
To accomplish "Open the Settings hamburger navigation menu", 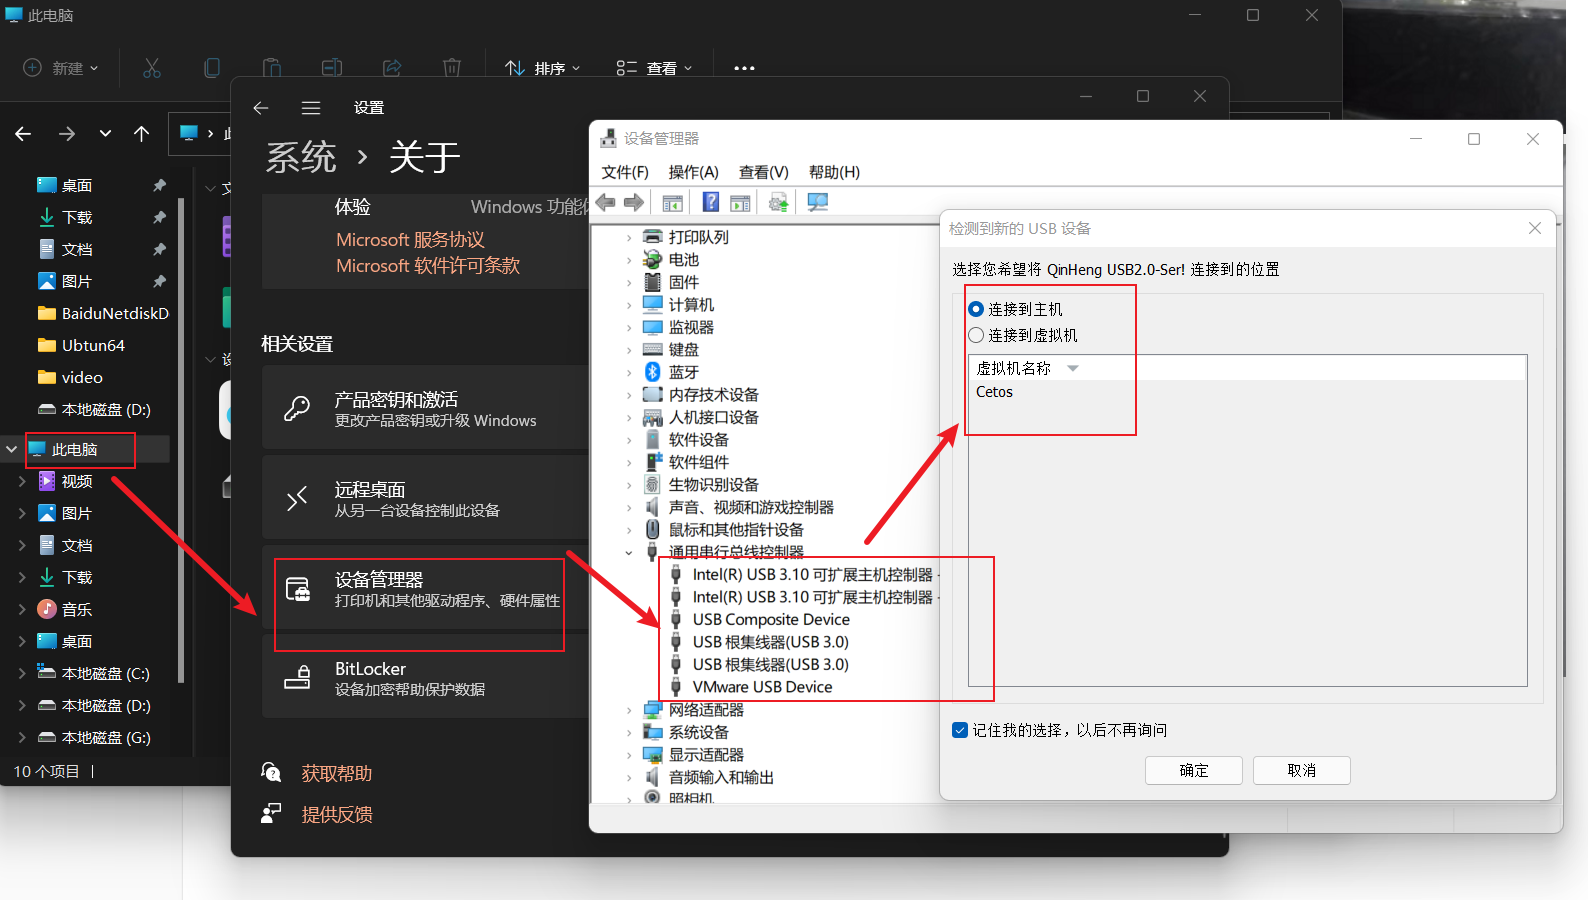I will (x=311, y=108).
